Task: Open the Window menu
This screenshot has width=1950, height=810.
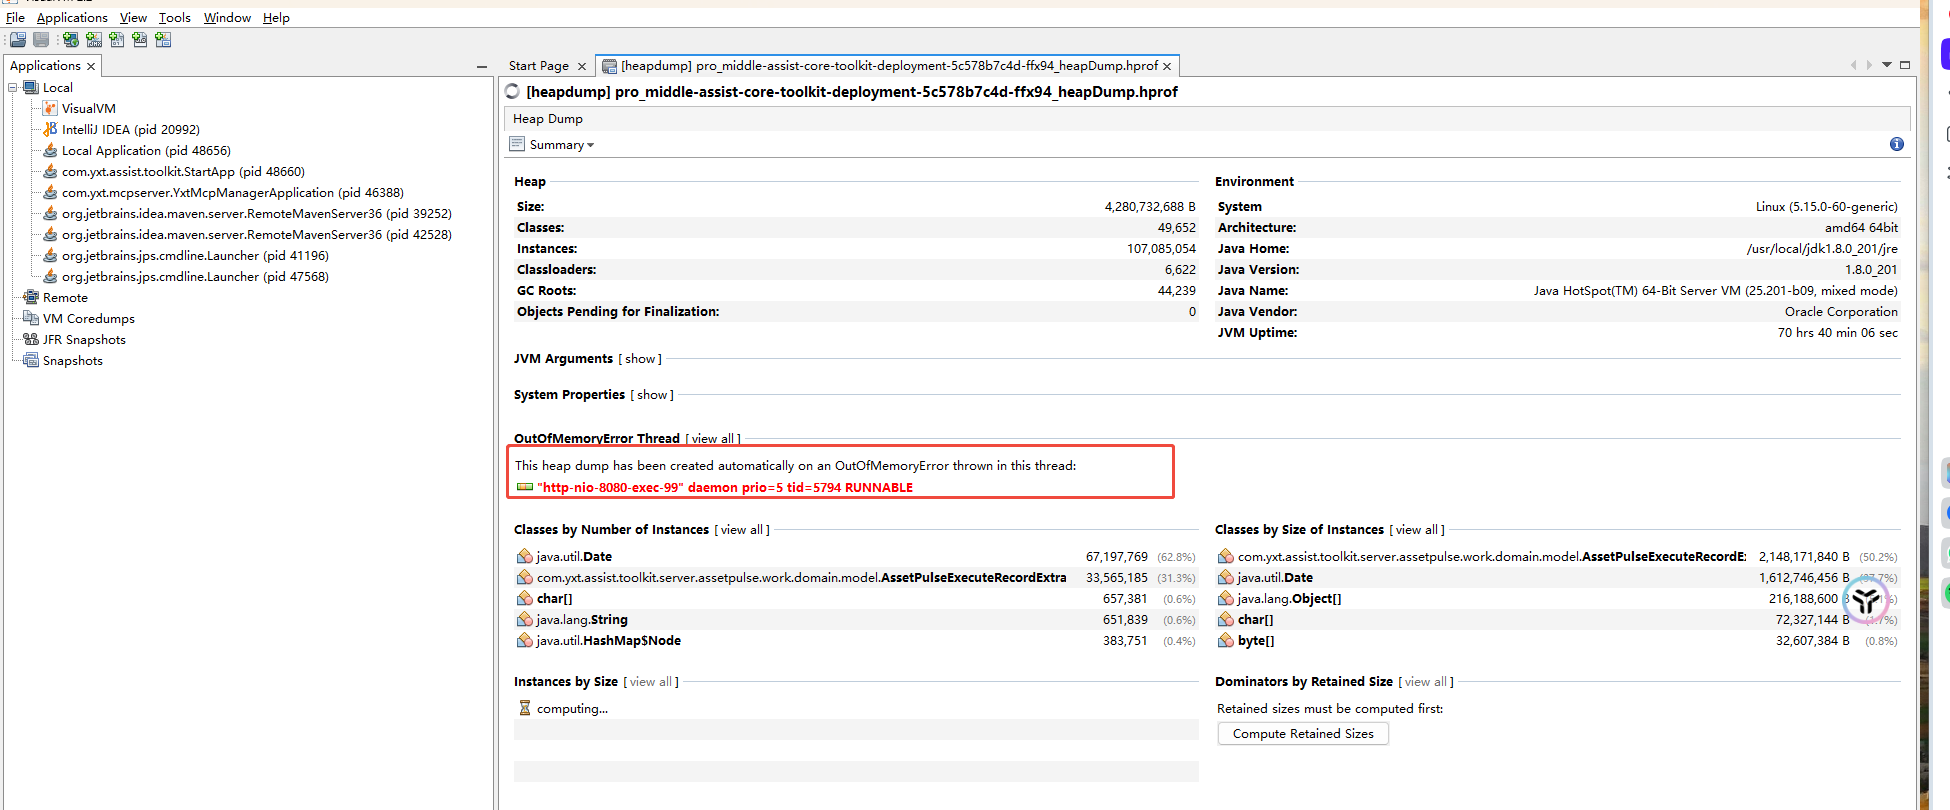Action: click(227, 18)
